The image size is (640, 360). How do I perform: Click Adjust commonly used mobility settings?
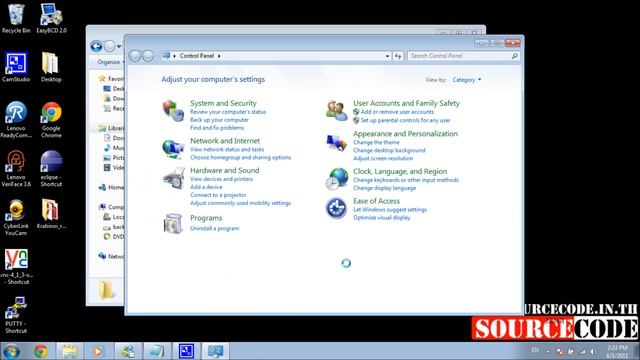[x=240, y=203]
